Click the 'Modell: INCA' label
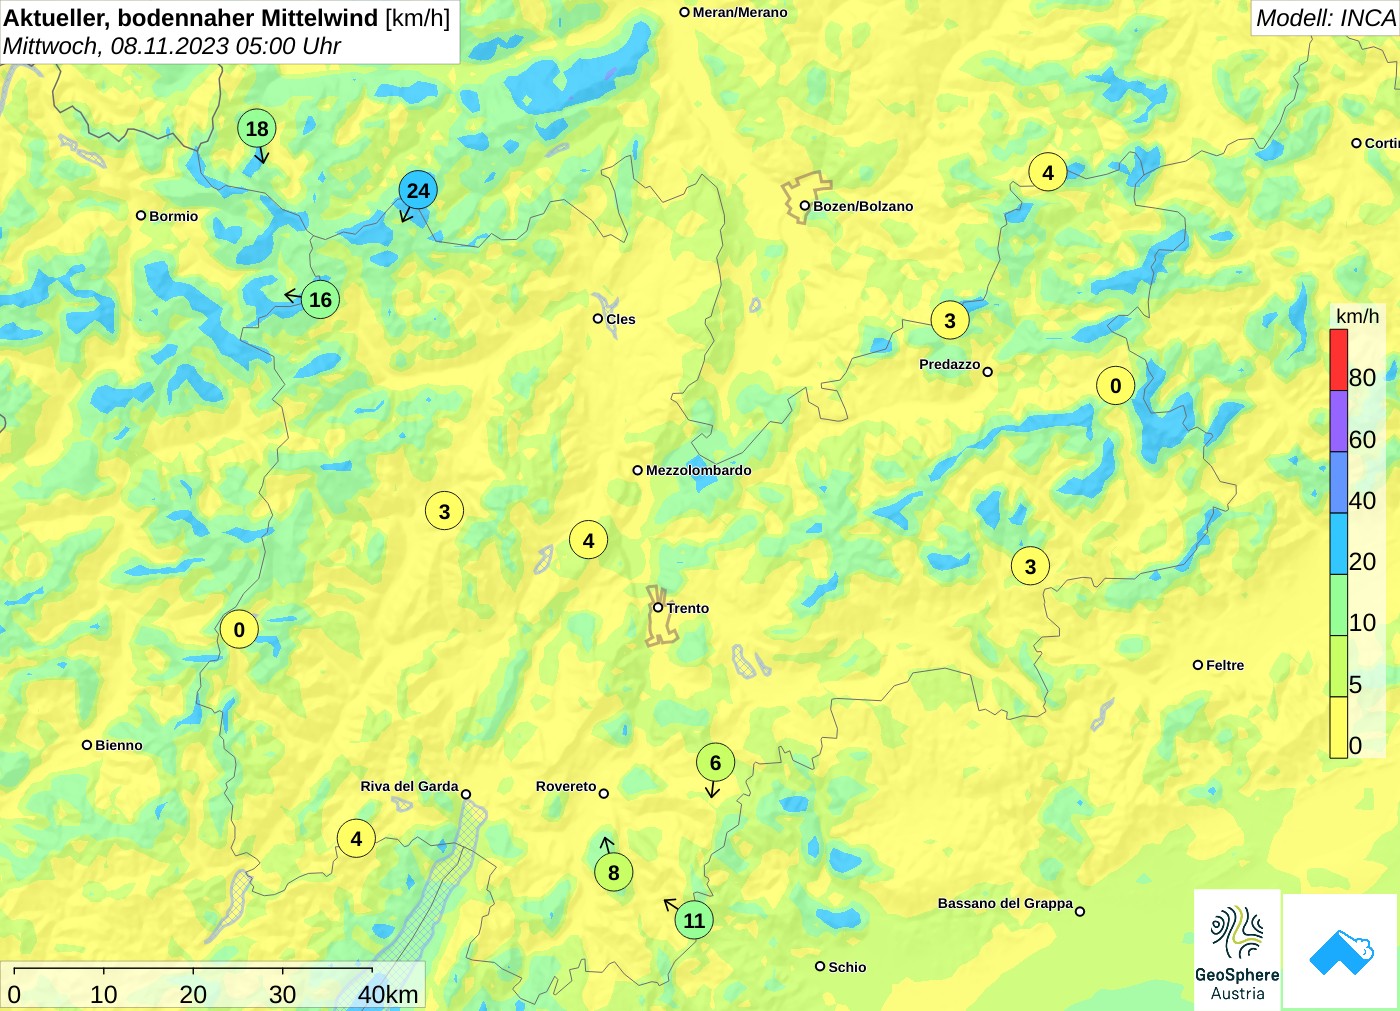Viewport: 1400px width, 1011px height. pyautogui.click(x=1325, y=18)
